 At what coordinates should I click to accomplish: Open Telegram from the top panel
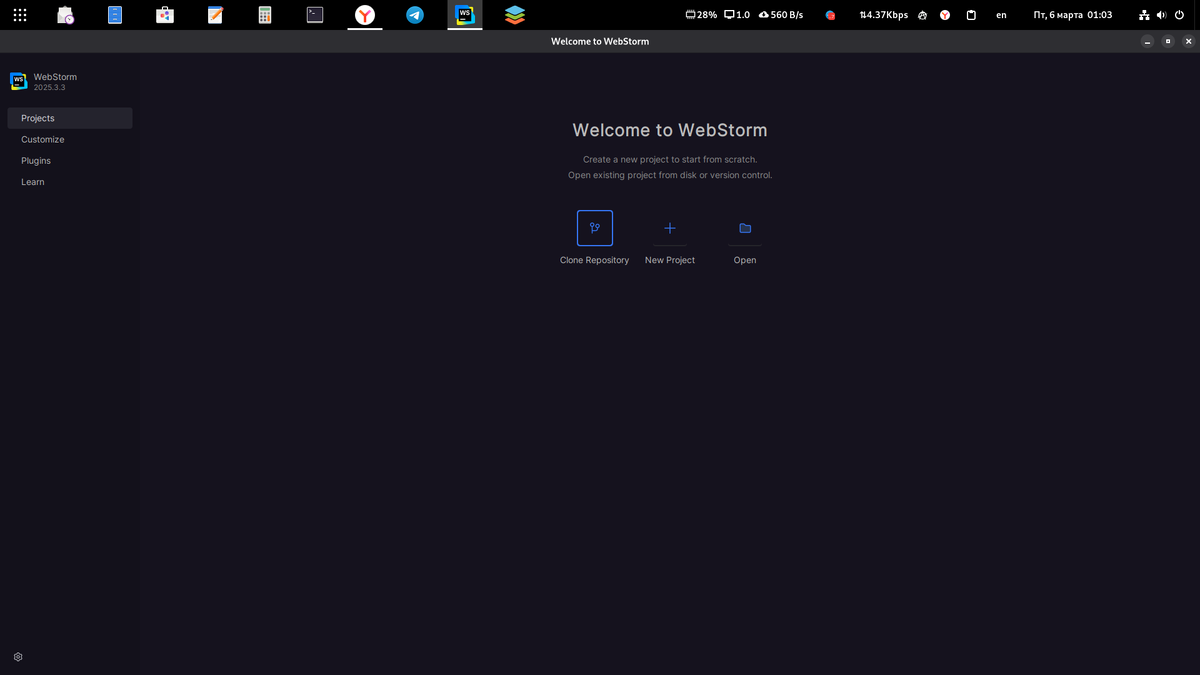(415, 15)
